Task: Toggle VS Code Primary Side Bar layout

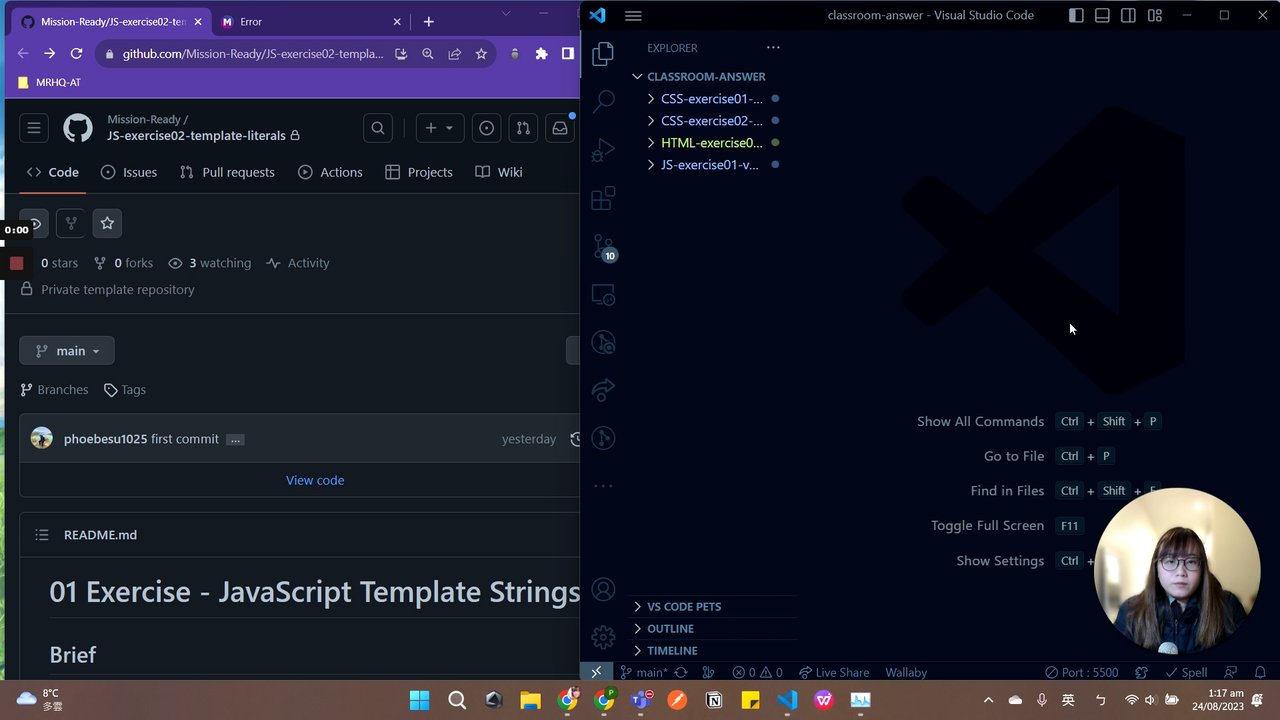Action: [1076, 15]
